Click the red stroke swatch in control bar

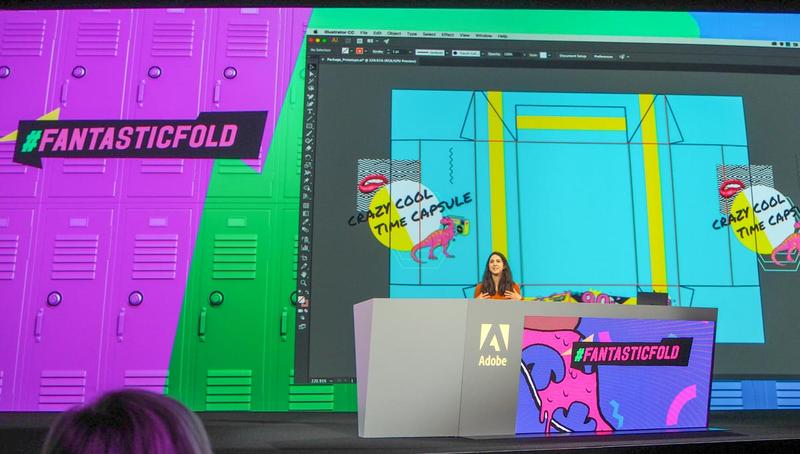(360, 51)
